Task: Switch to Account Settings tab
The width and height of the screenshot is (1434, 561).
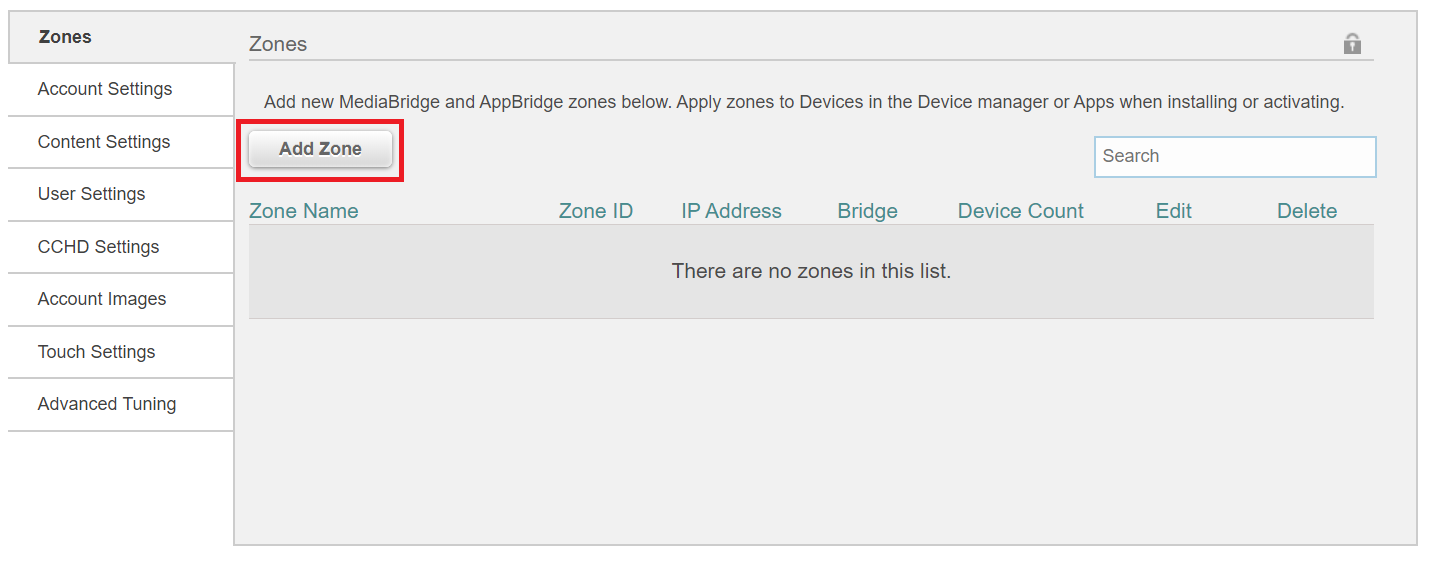Action: (105, 89)
